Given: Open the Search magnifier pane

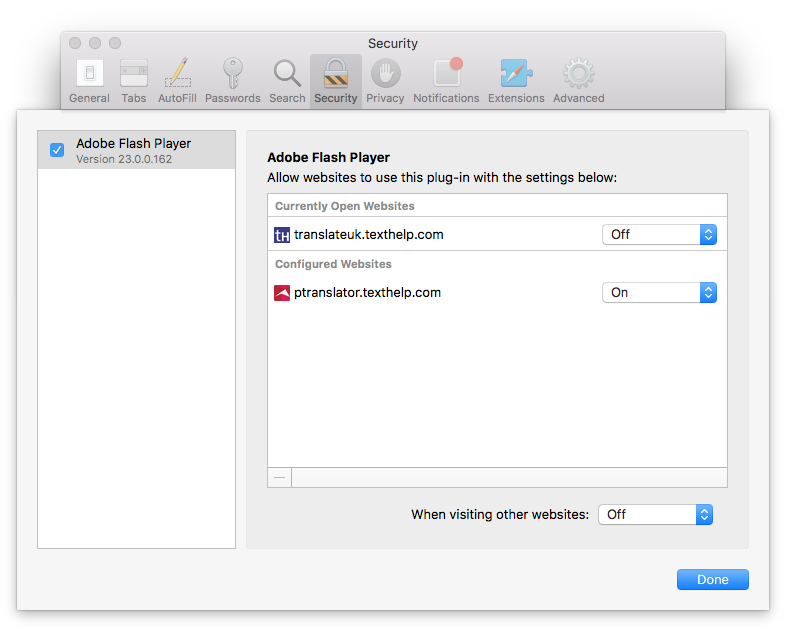Looking at the screenshot, I should coord(287,81).
